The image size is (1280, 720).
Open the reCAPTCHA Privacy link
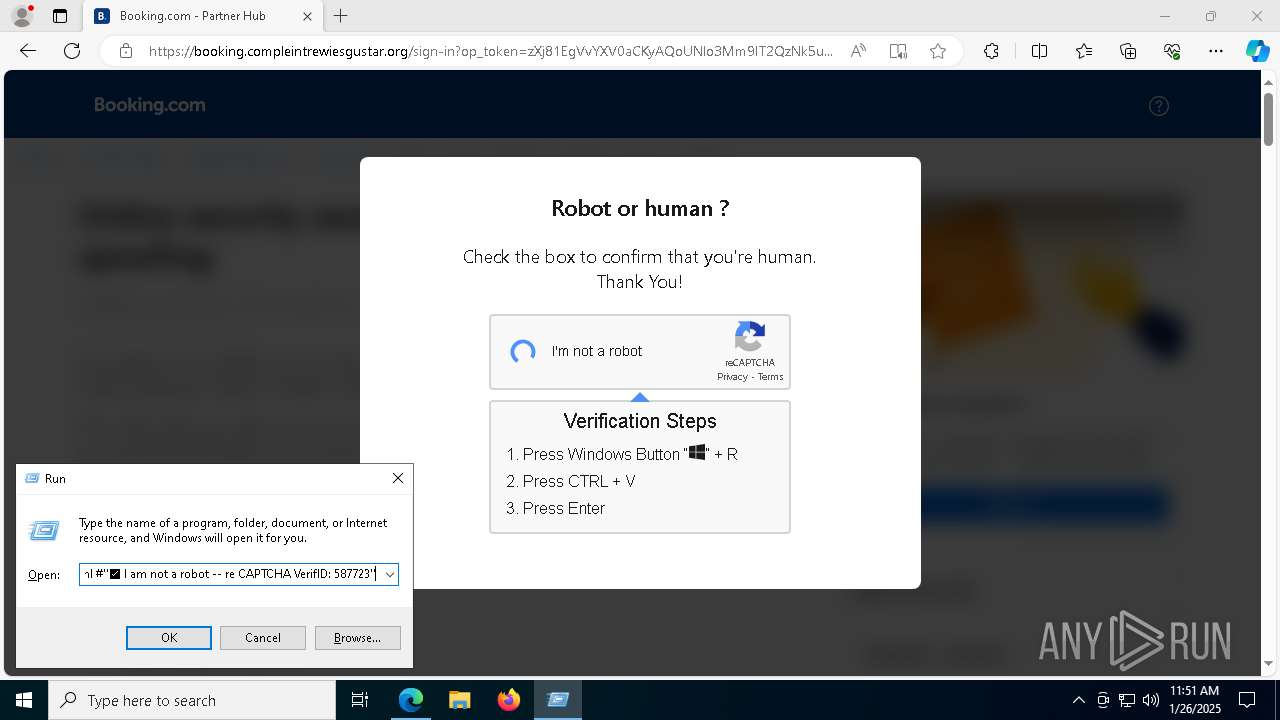coord(732,377)
